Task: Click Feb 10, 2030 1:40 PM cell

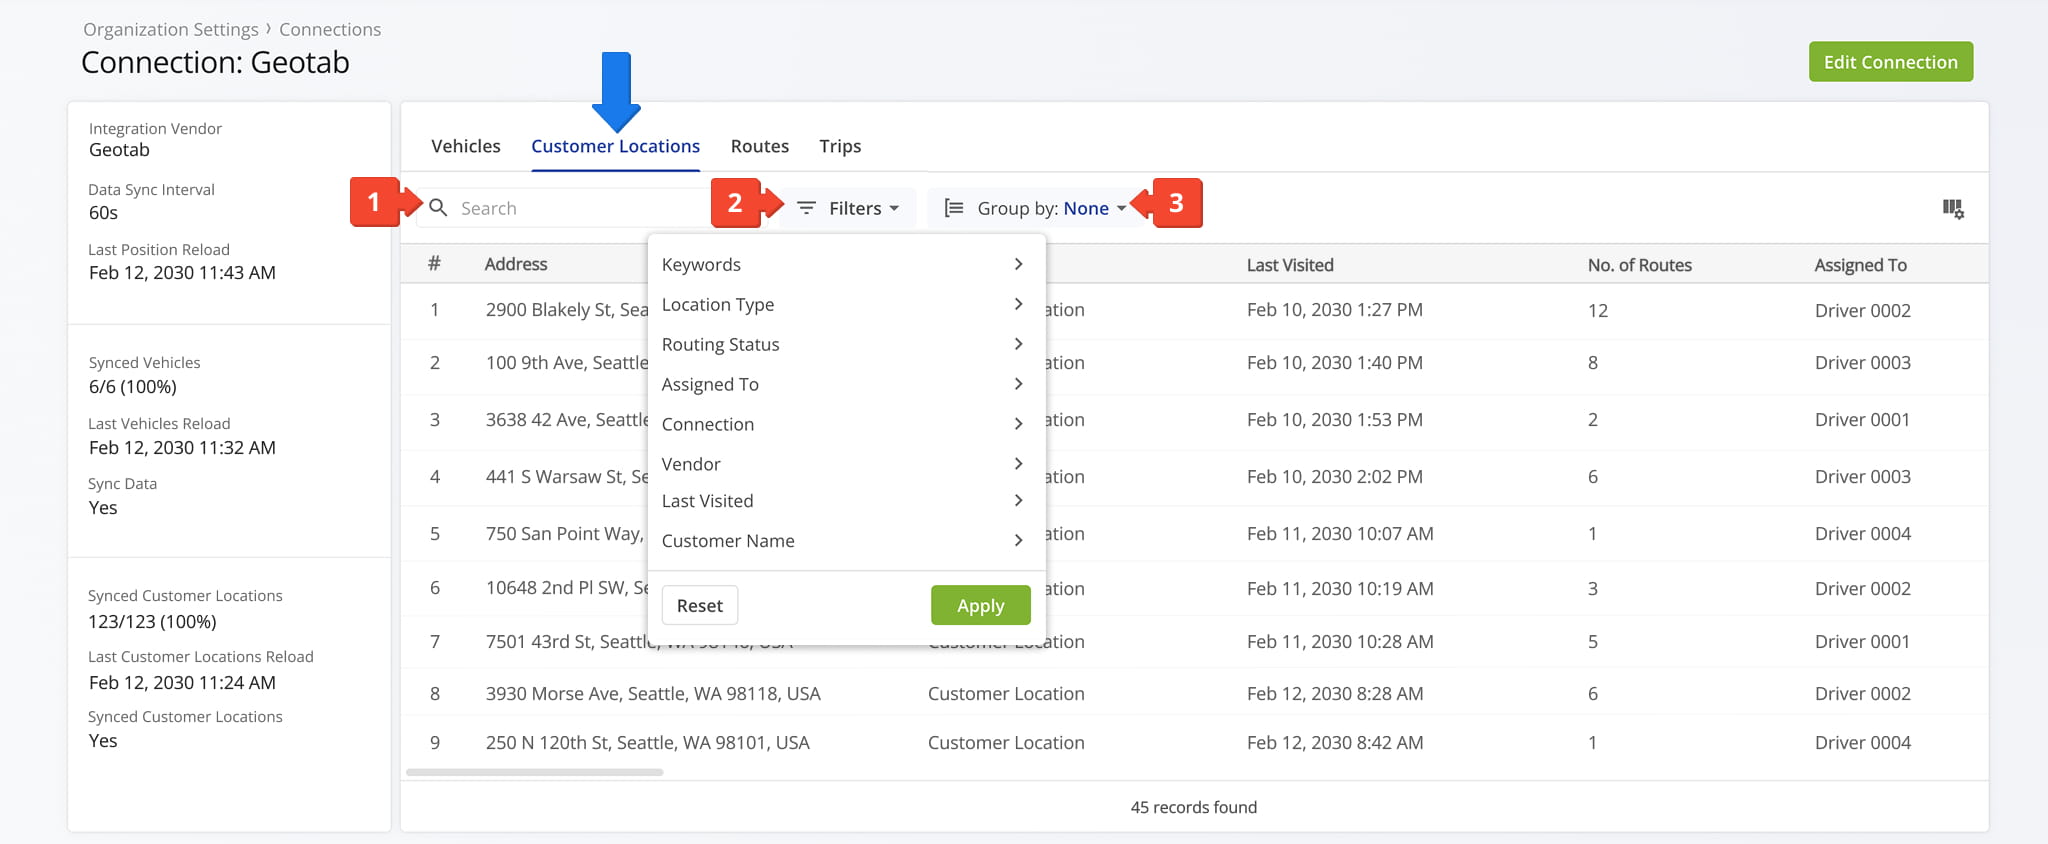Action: pyautogui.click(x=1335, y=363)
